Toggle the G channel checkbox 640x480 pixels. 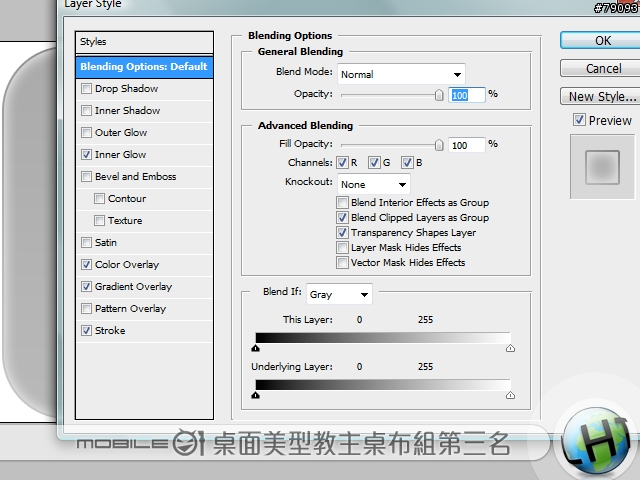[x=374, y=162]
